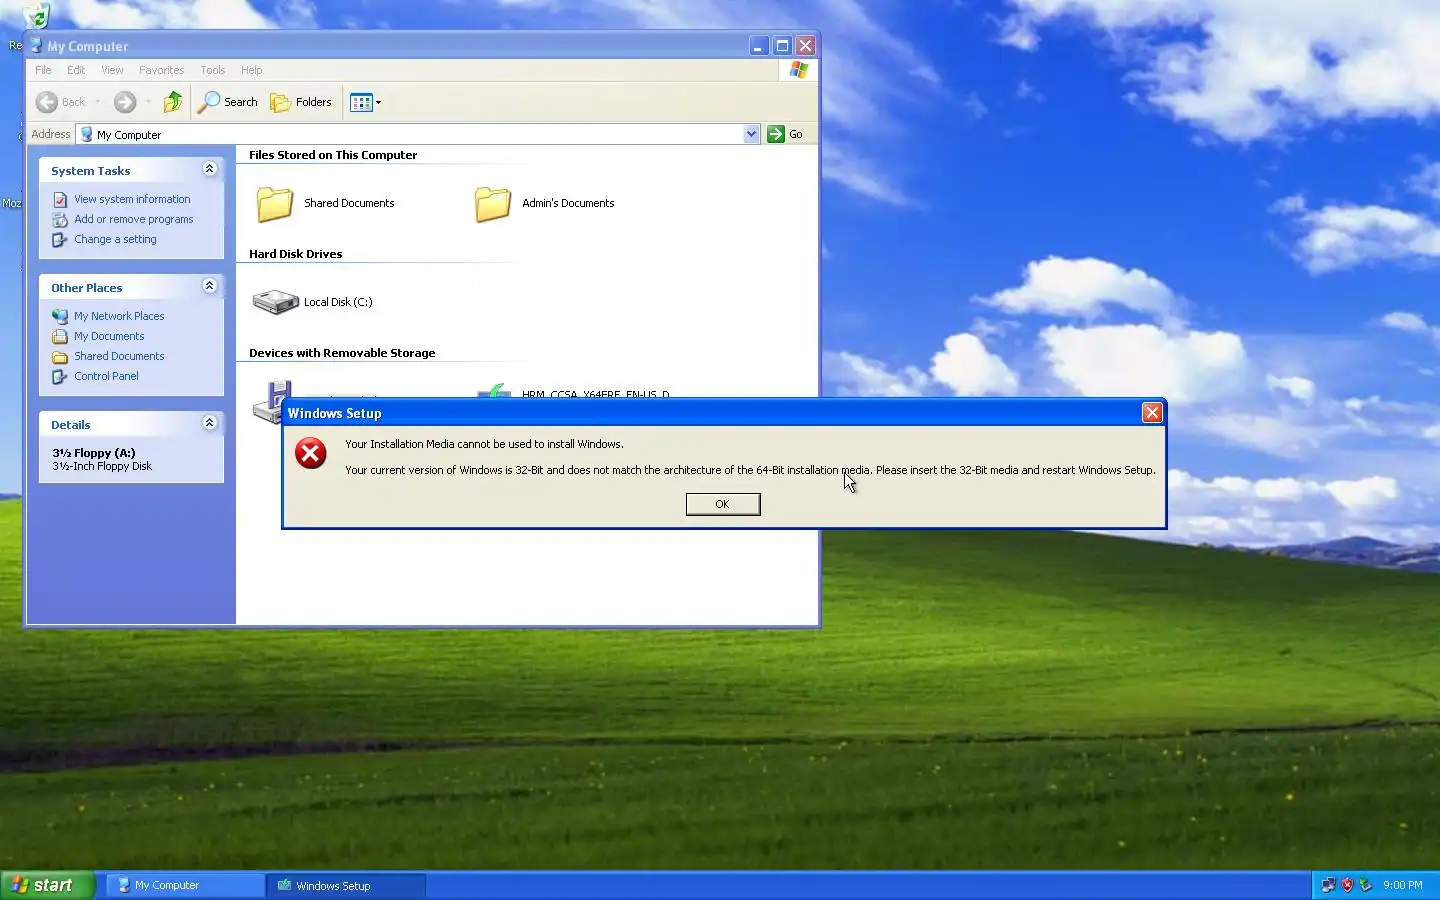
Task: Click the Add or remove programs icon
Action: tap(60, 219)
